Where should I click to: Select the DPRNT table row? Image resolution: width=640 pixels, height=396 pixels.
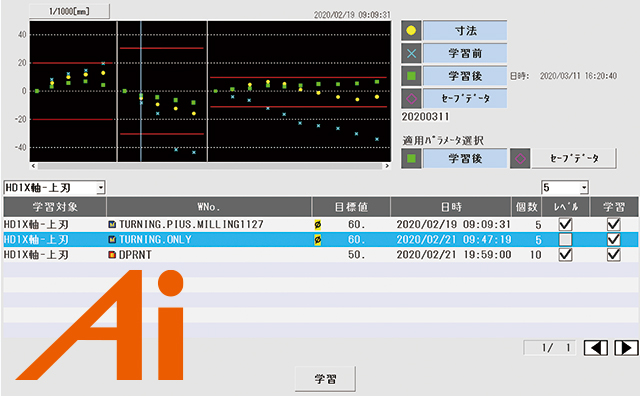point(320,255)
